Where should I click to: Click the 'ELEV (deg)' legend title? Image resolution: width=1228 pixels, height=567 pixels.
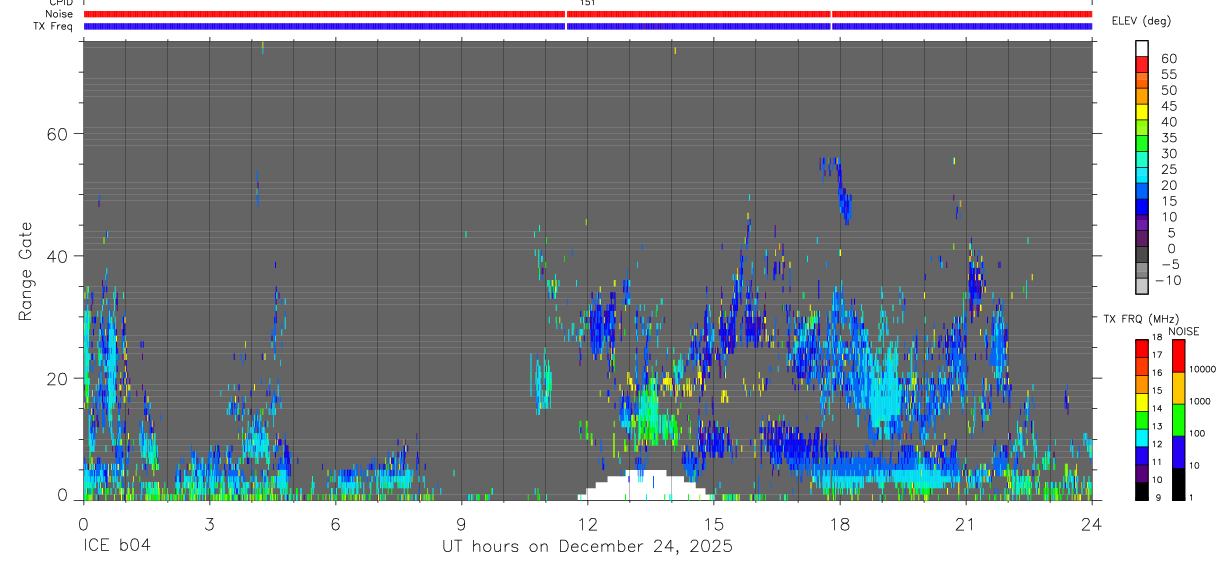coord(1142,21)
